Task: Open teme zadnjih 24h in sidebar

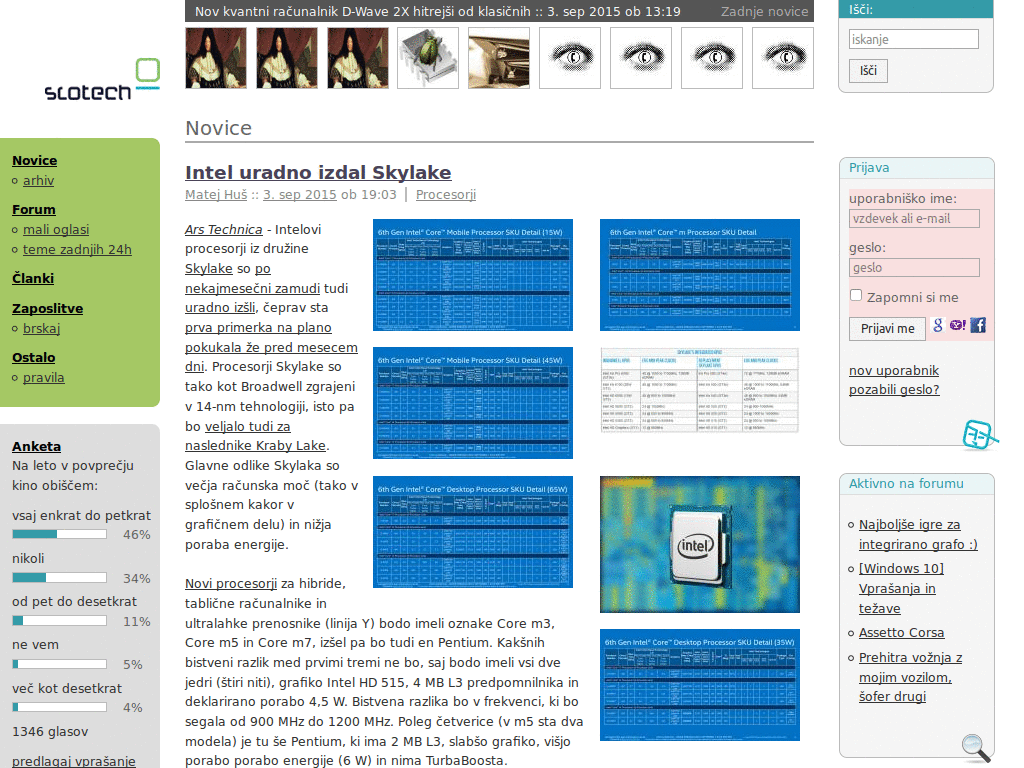Action: [x=77, y=250]
